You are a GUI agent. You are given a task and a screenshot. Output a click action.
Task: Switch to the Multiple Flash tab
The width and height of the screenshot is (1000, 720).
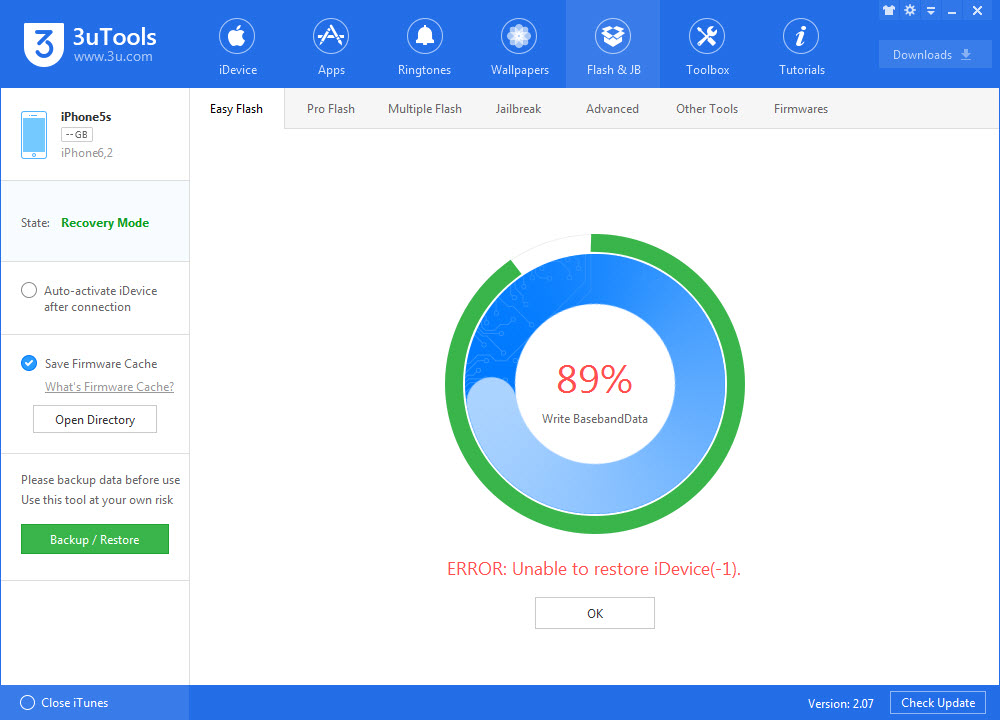pyautogui.click(x=425, y=109)
